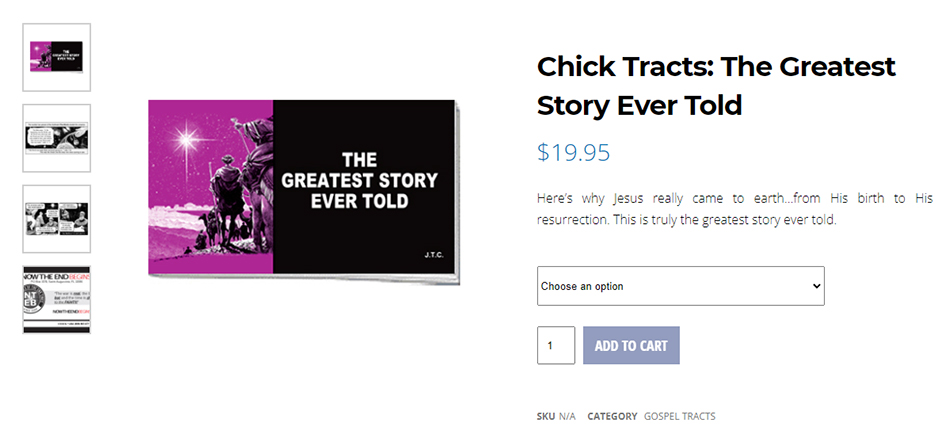Image resolution: width=950 pixels, height=438 pixels.
Task: Focus the quantity input field
Action: 556,345
